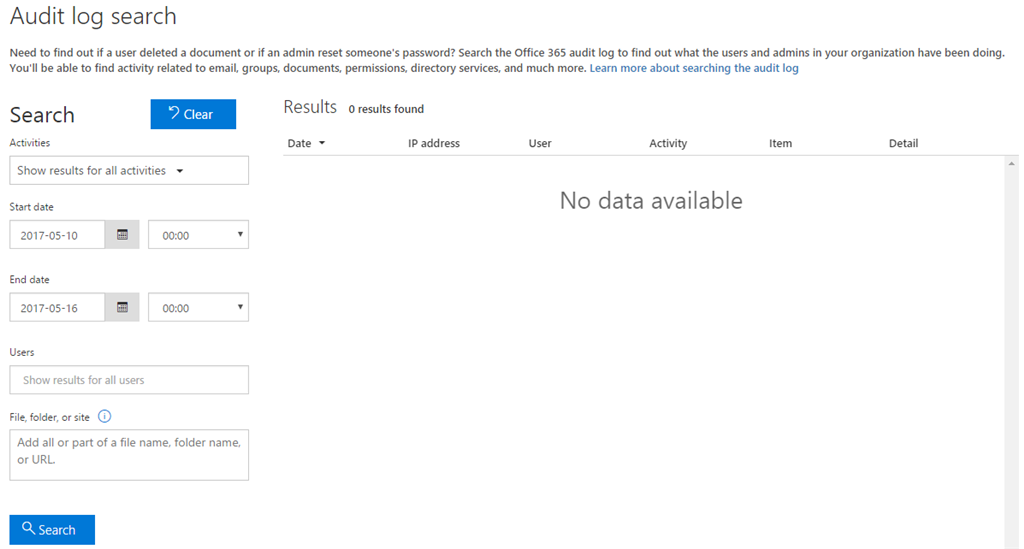The height and width of the screenshot is (549, 1024).
Task: Click the scrollbar up arrow in Results
Action: pos(1012,164)
